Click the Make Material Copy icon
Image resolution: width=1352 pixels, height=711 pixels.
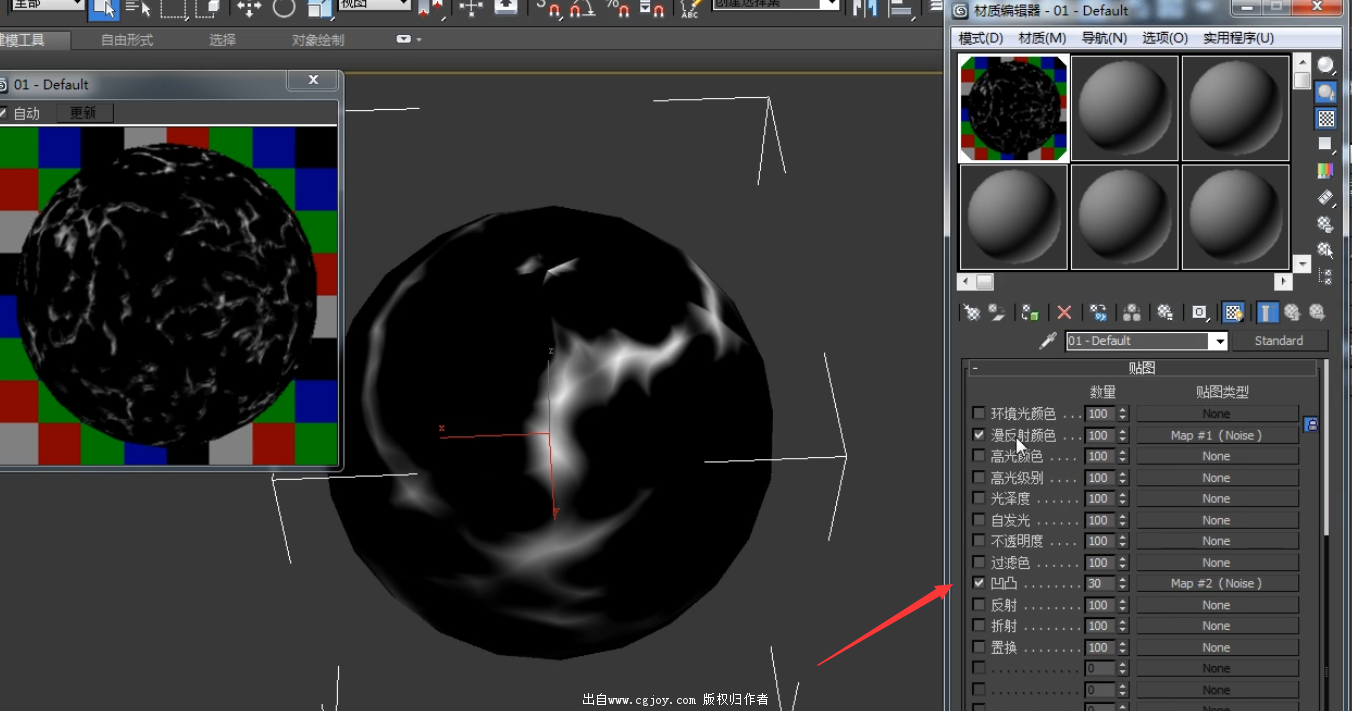tap(1098, 313)
